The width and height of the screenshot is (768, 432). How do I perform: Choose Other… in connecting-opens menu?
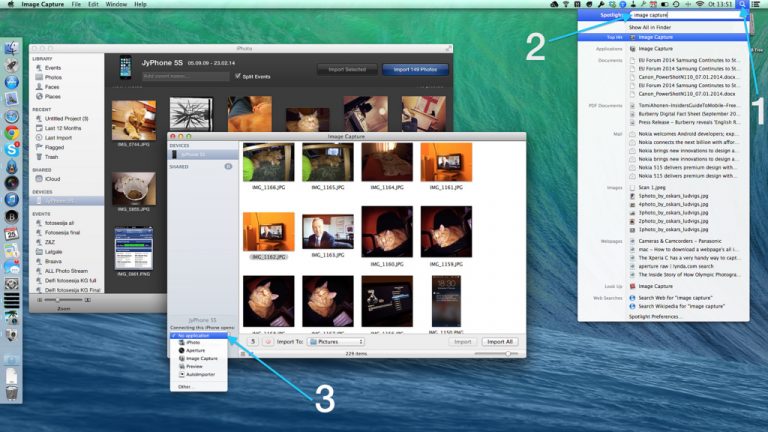click(x=199, y=386)
